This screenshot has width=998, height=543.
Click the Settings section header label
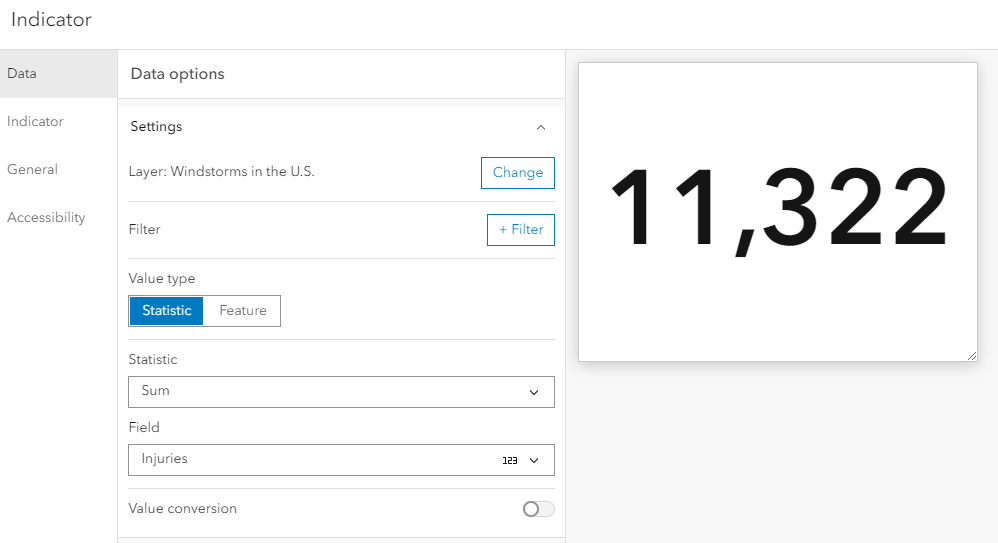point(157,127)
